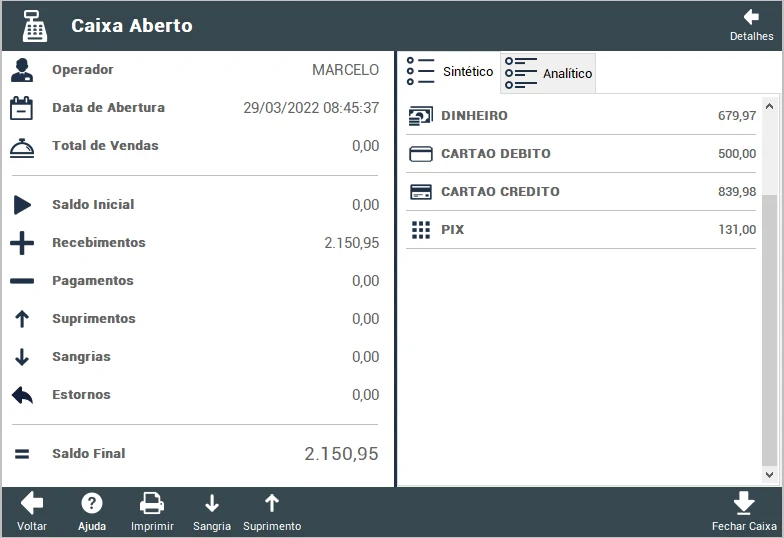Image resolution: width=784 pixels, height=538 pixels.
Task: Switch to the Sintético tab
Action: [450, 72]
